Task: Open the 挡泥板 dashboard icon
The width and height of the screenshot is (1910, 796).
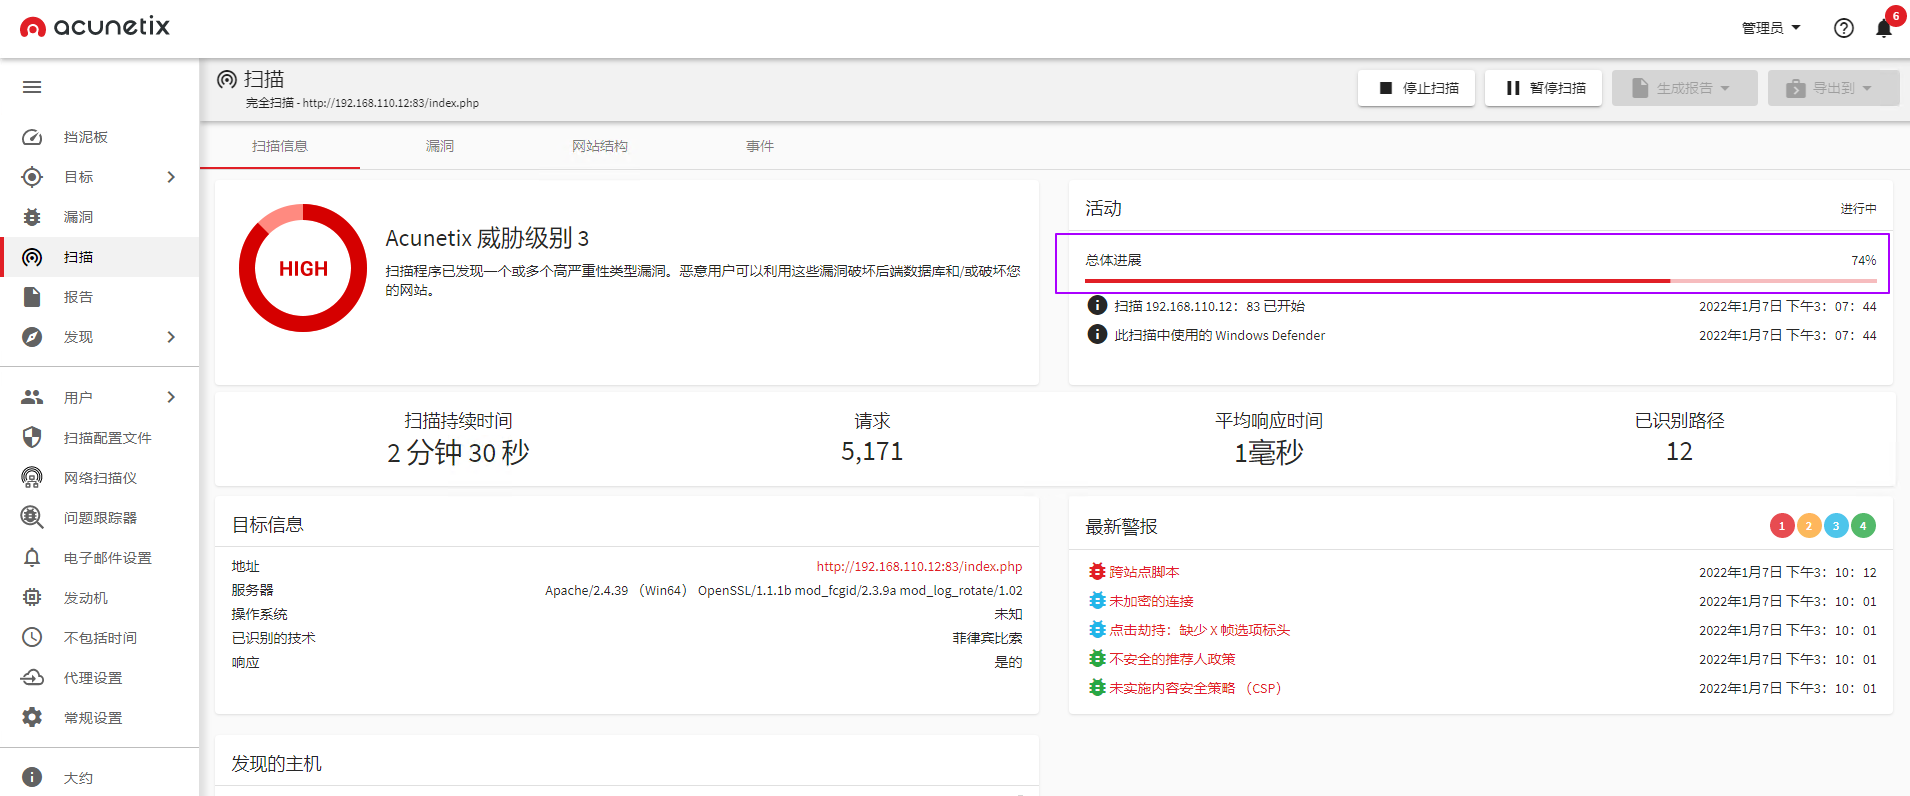Action: [x=32, y=137]
